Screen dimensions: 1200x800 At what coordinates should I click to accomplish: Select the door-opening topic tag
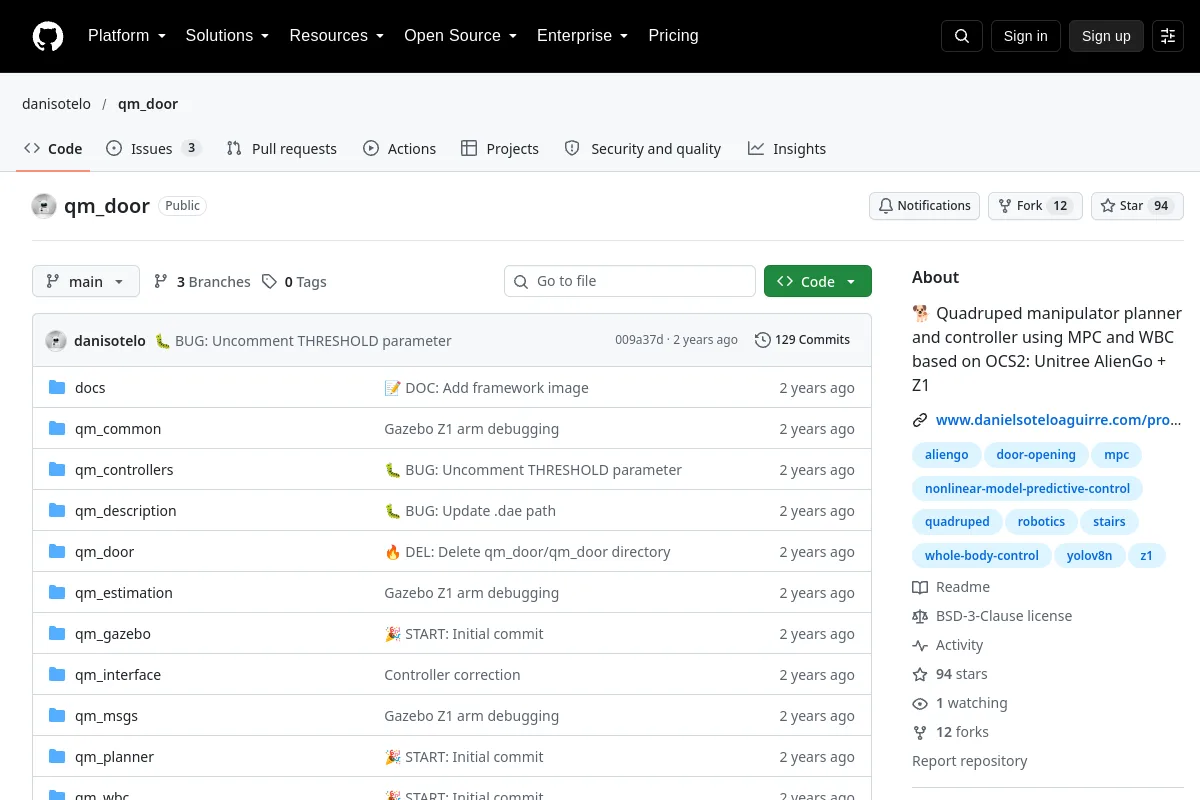coord(1036,455)
